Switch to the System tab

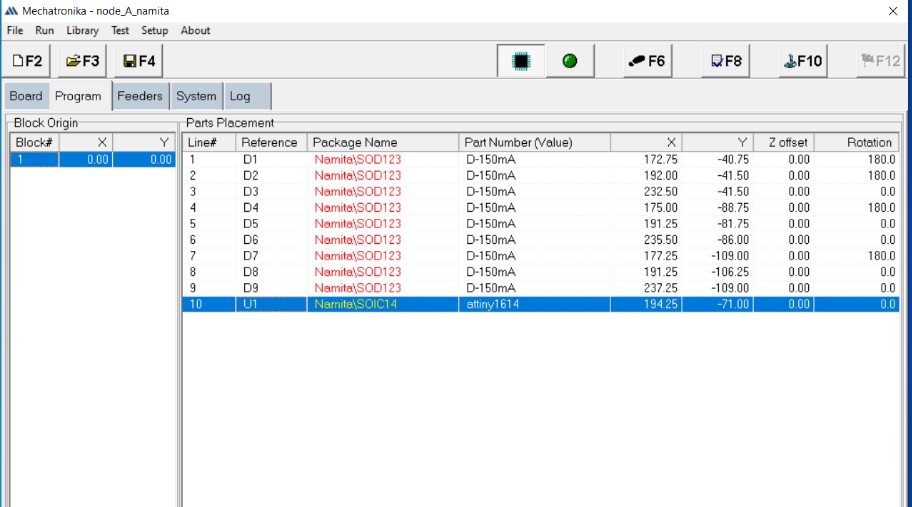196,96
